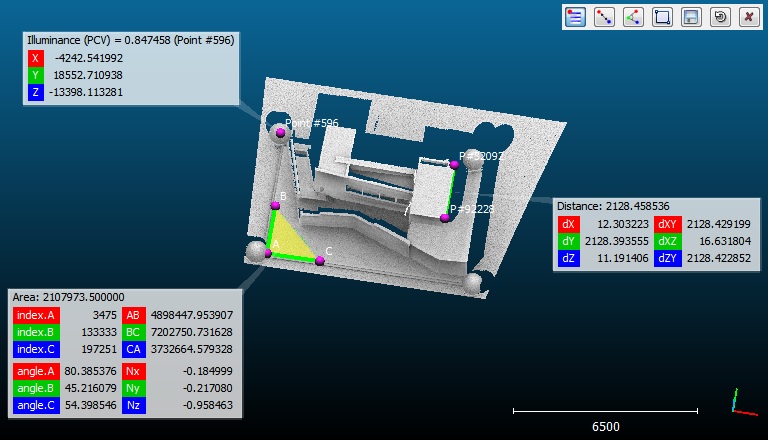Screen dimensions: 768x440
Task: Click the index.C value 197251
Action: (x=98, y=349)
